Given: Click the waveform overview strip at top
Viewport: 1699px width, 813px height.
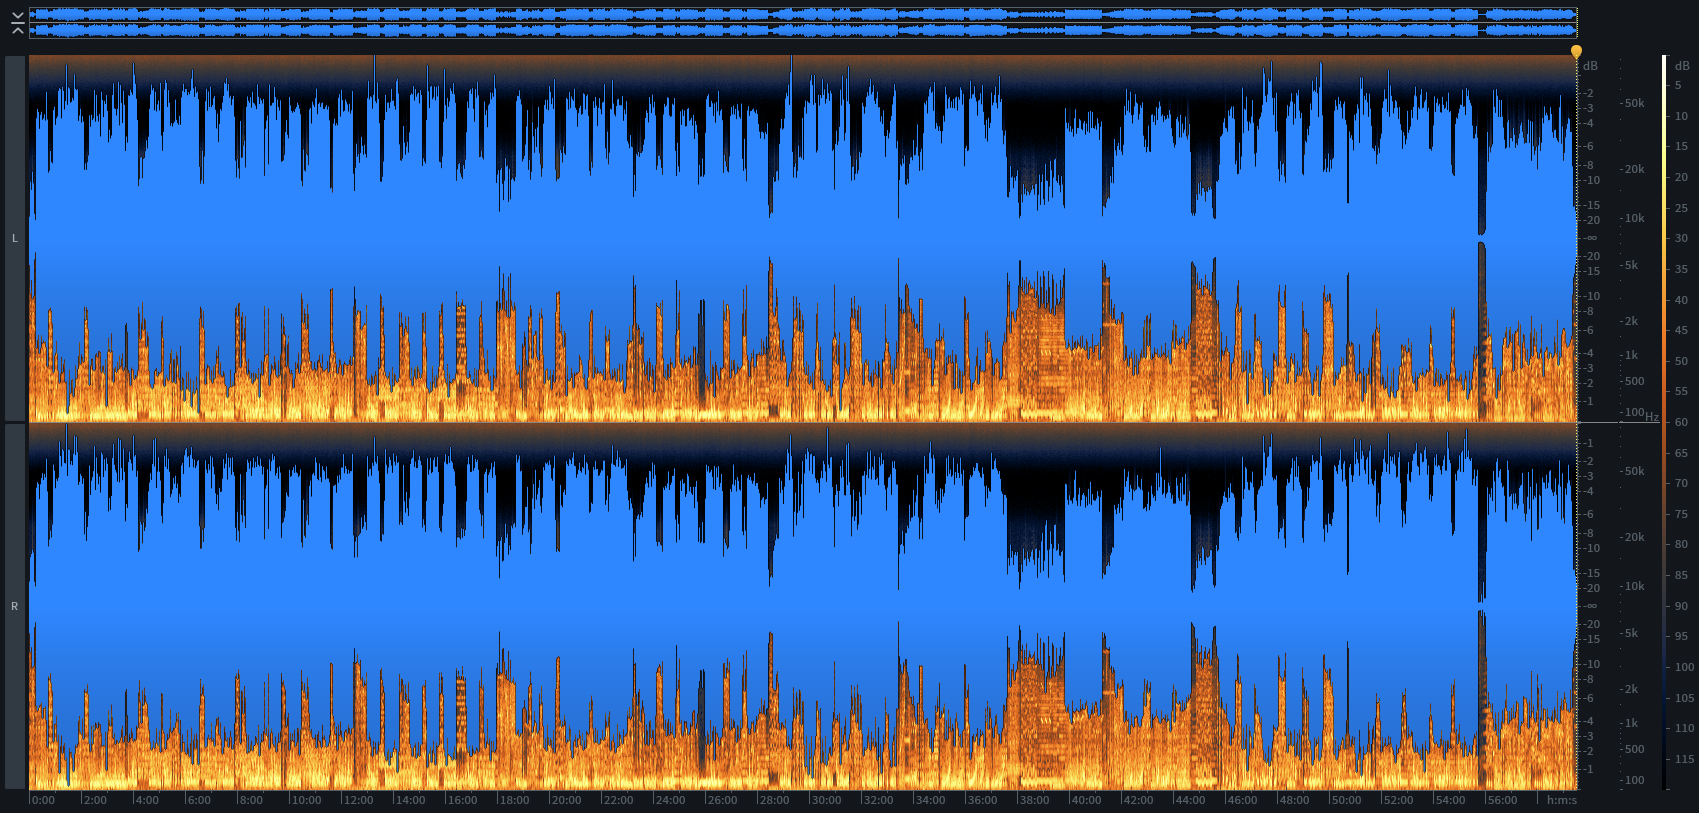Looking at the screenshot, I should tap(803, 23).
